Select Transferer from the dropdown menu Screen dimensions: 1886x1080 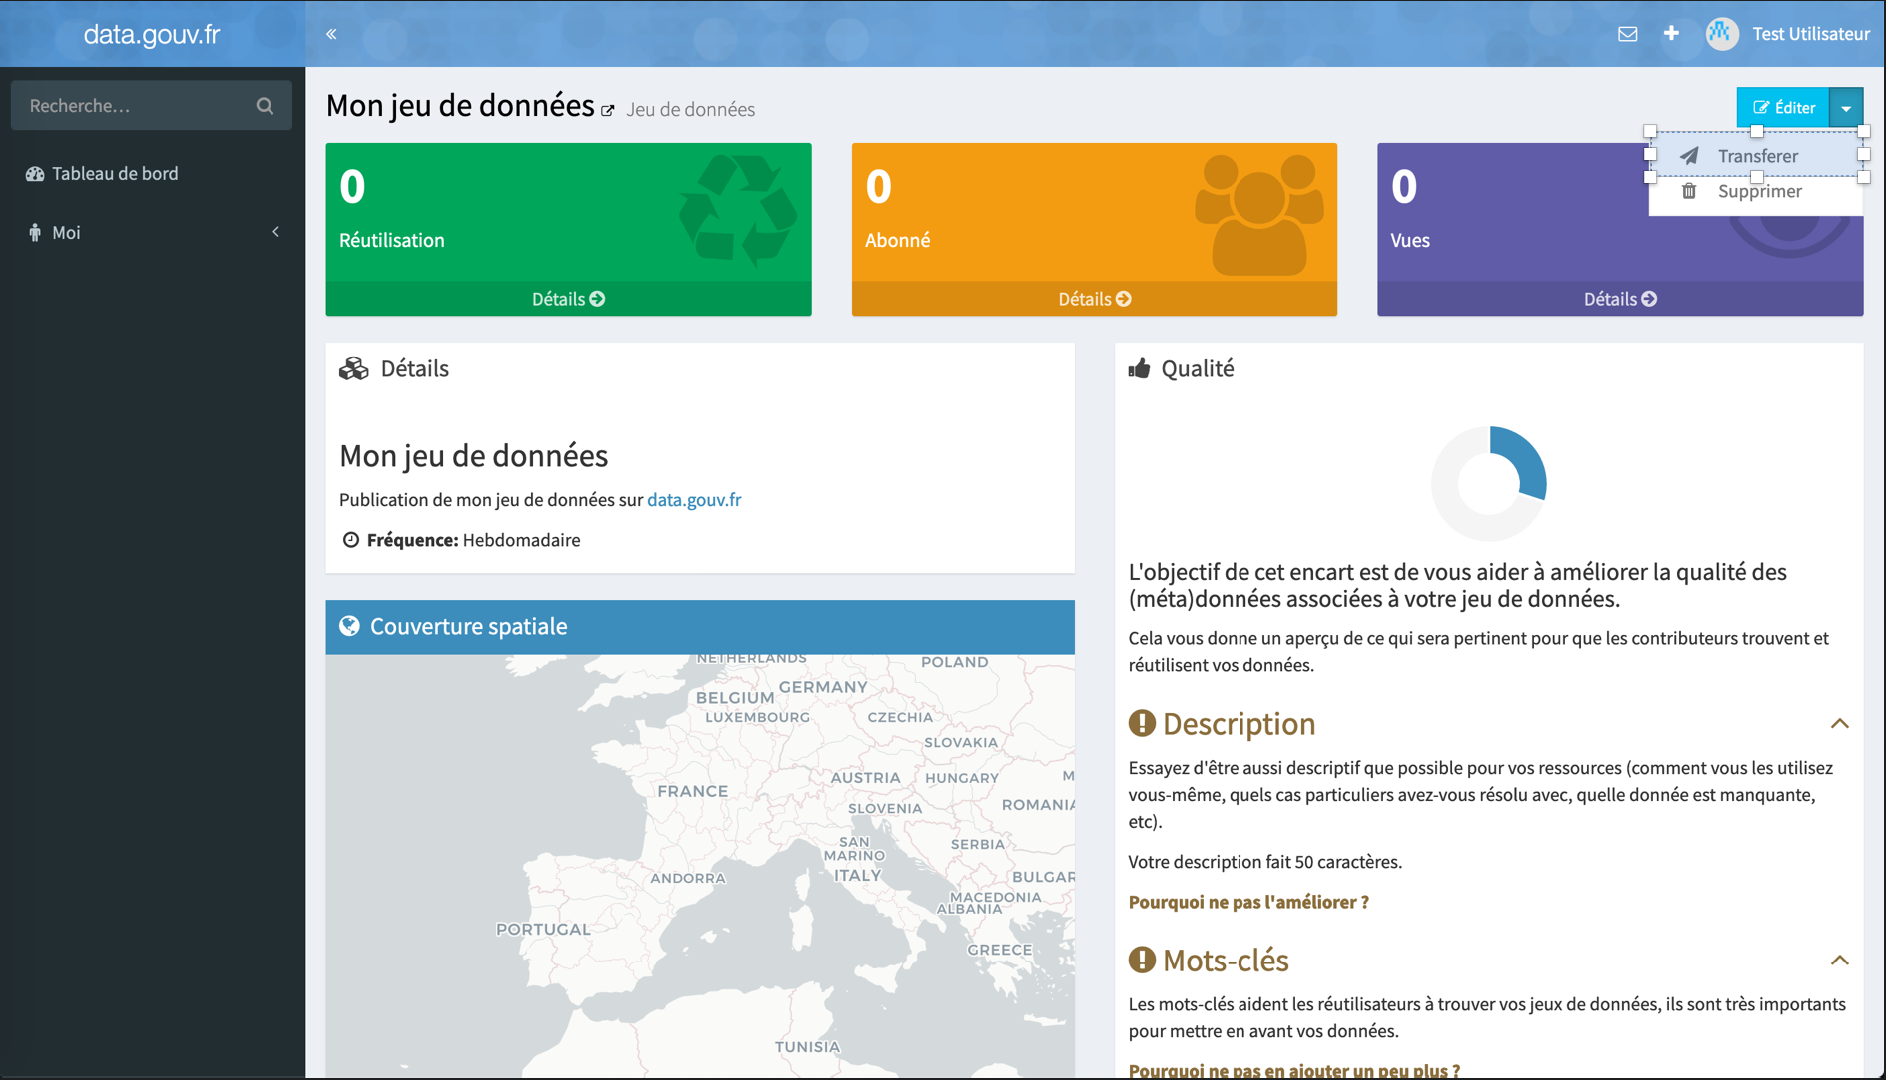(x=1756, y=155)
